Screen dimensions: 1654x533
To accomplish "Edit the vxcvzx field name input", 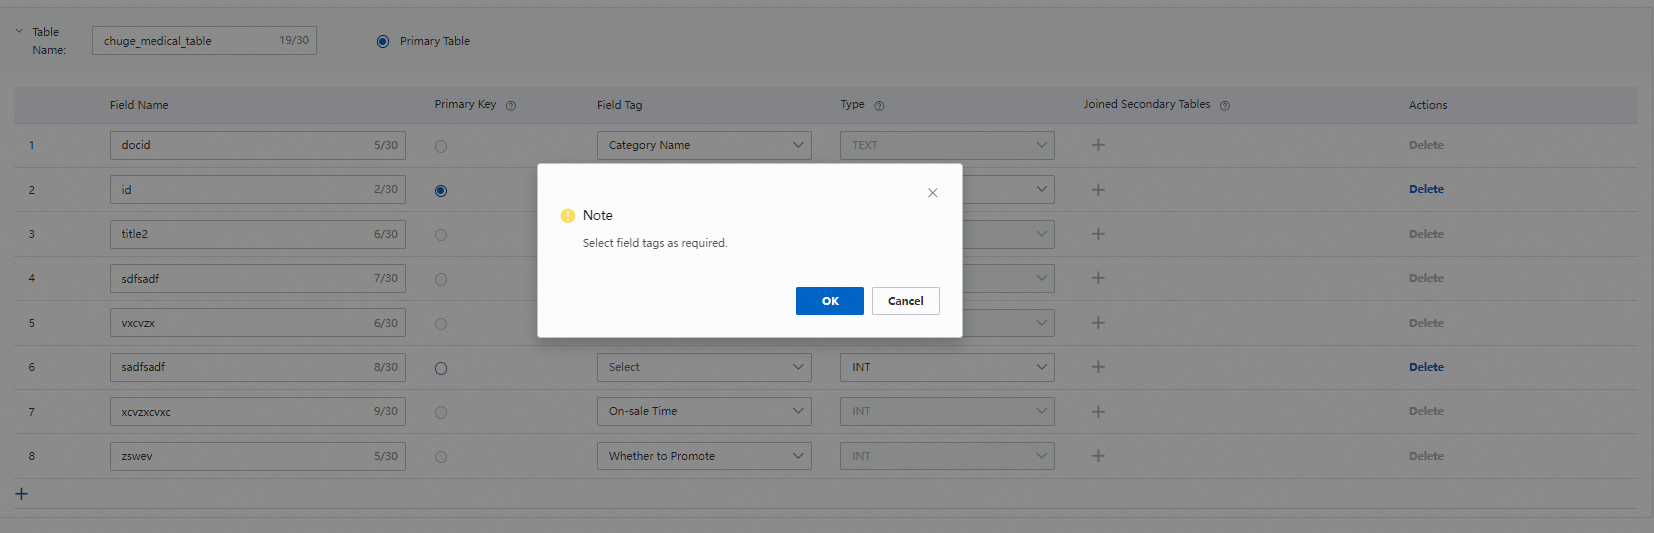I will pyautogui.click(x=258, y=323).
